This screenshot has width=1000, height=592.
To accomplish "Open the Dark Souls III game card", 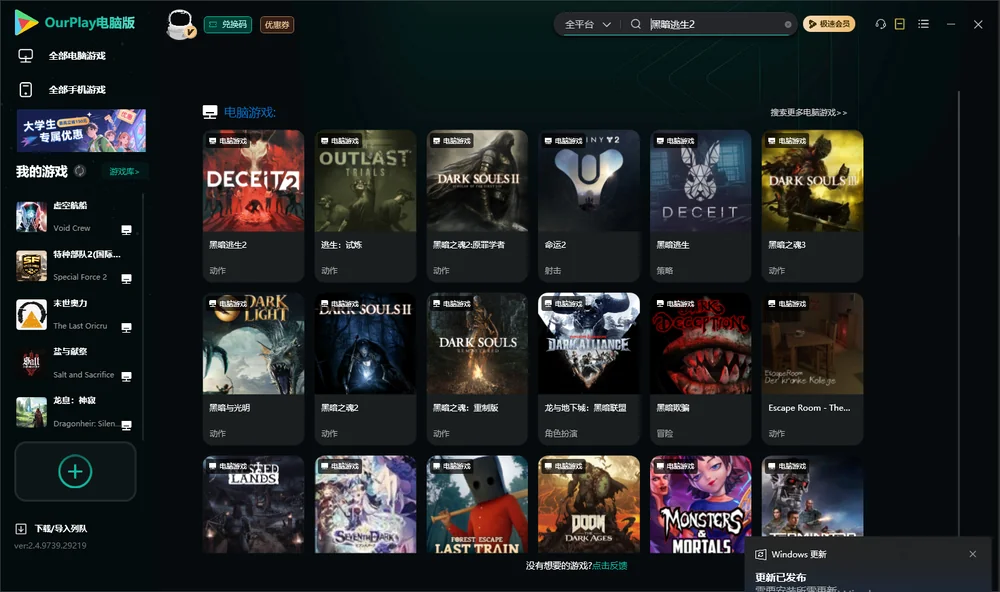I will coord(812,205).
